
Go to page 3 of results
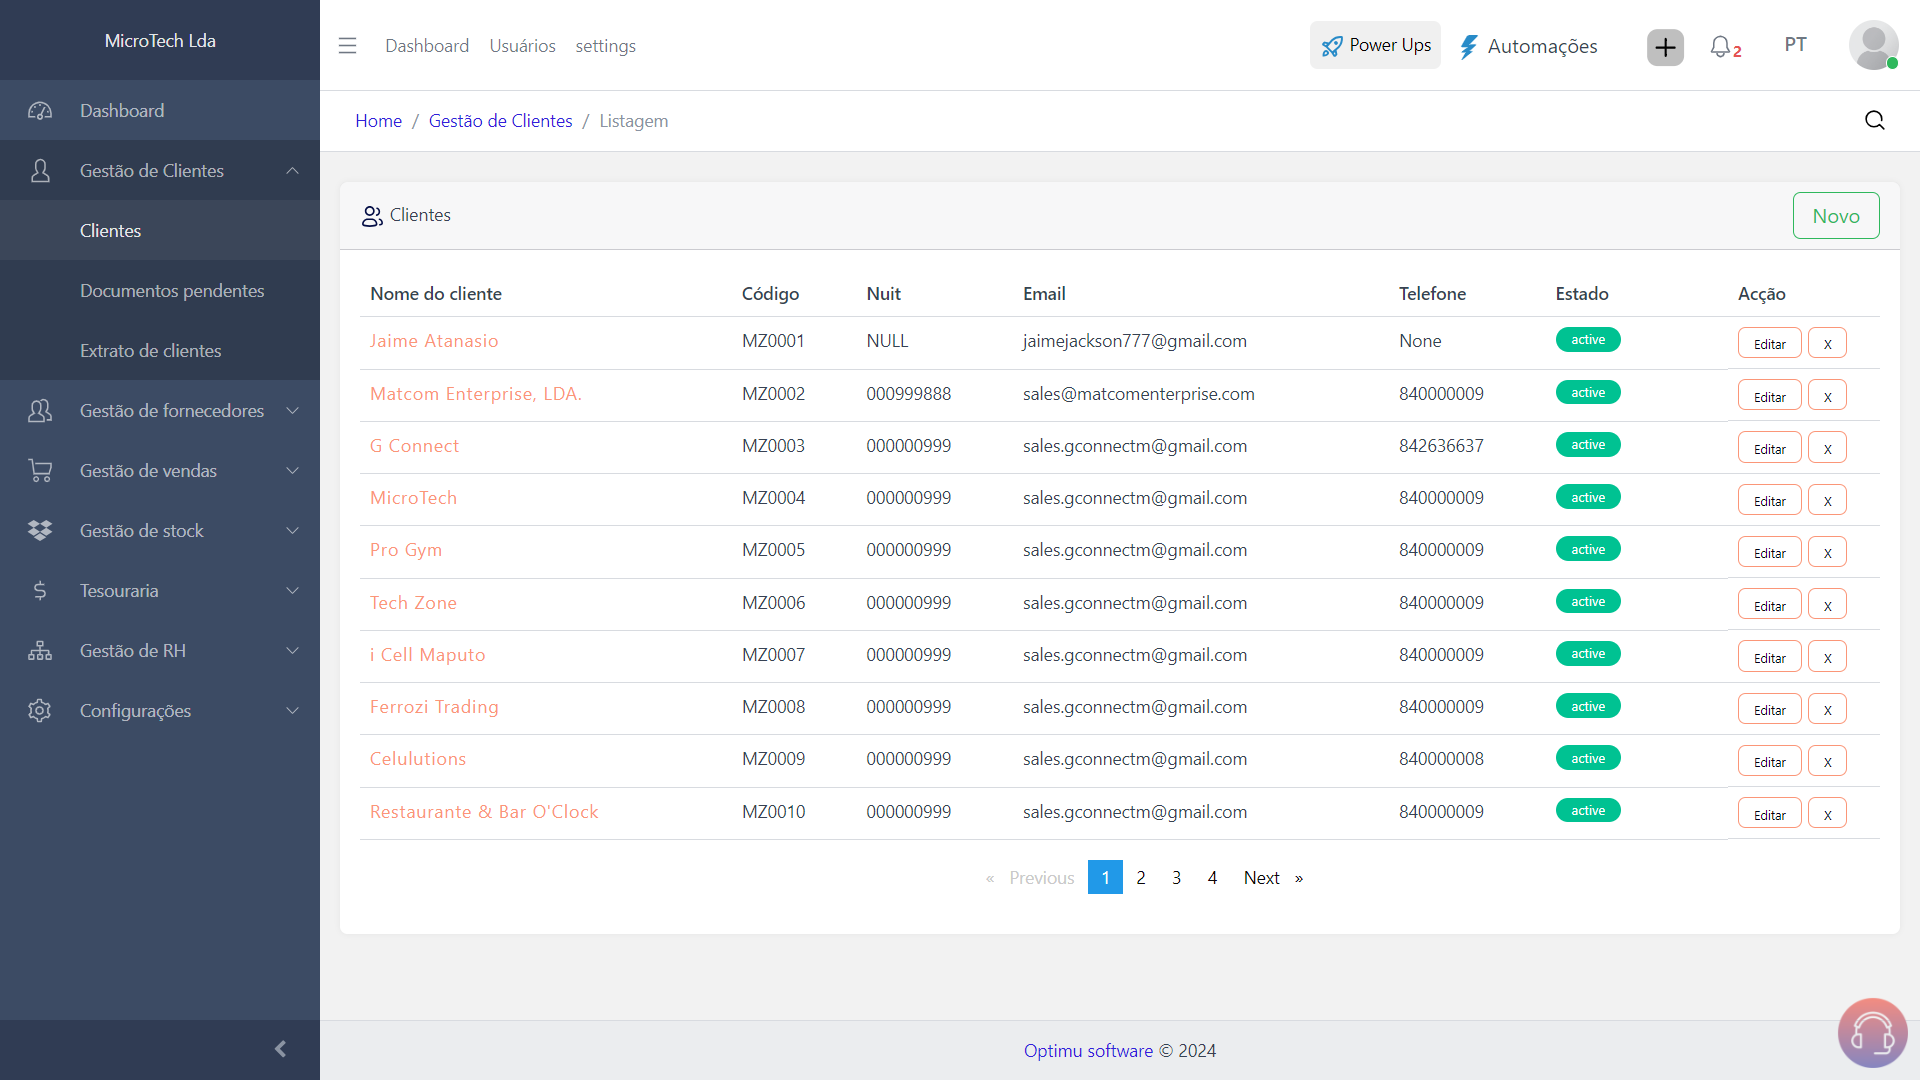pyautogui.click(x=1176, y=877)
